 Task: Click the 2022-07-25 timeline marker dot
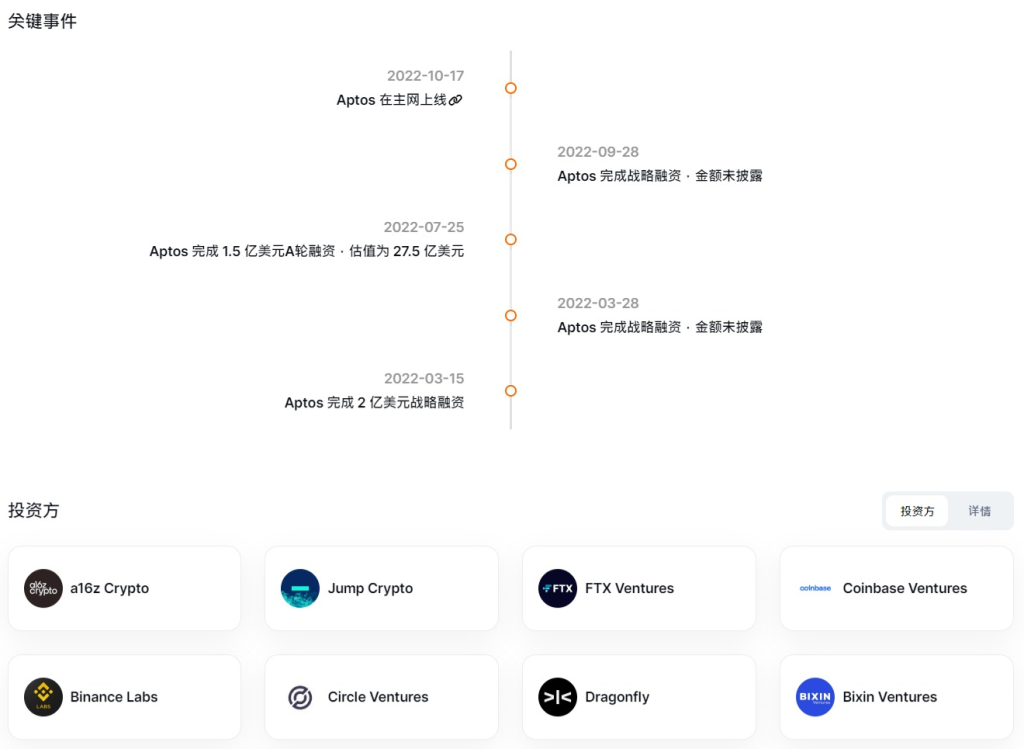511,240
